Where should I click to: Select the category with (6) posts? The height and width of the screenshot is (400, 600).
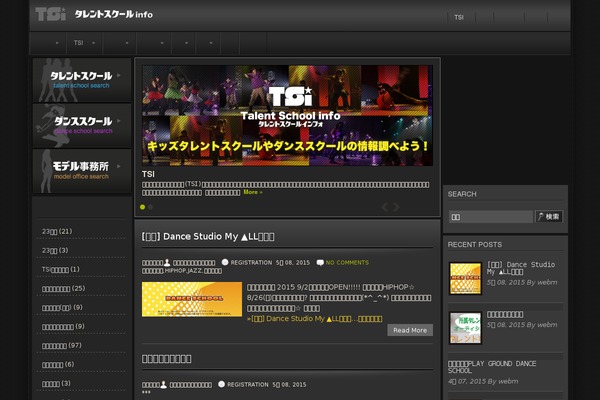(58, 364)
